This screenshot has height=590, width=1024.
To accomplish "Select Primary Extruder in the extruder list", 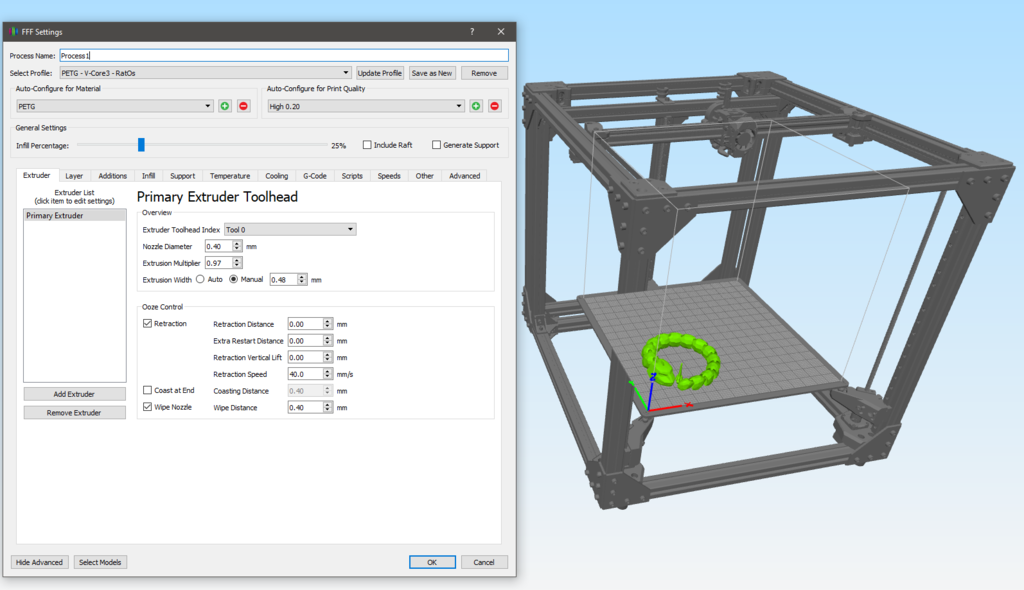I will click(x=74, y=216).
